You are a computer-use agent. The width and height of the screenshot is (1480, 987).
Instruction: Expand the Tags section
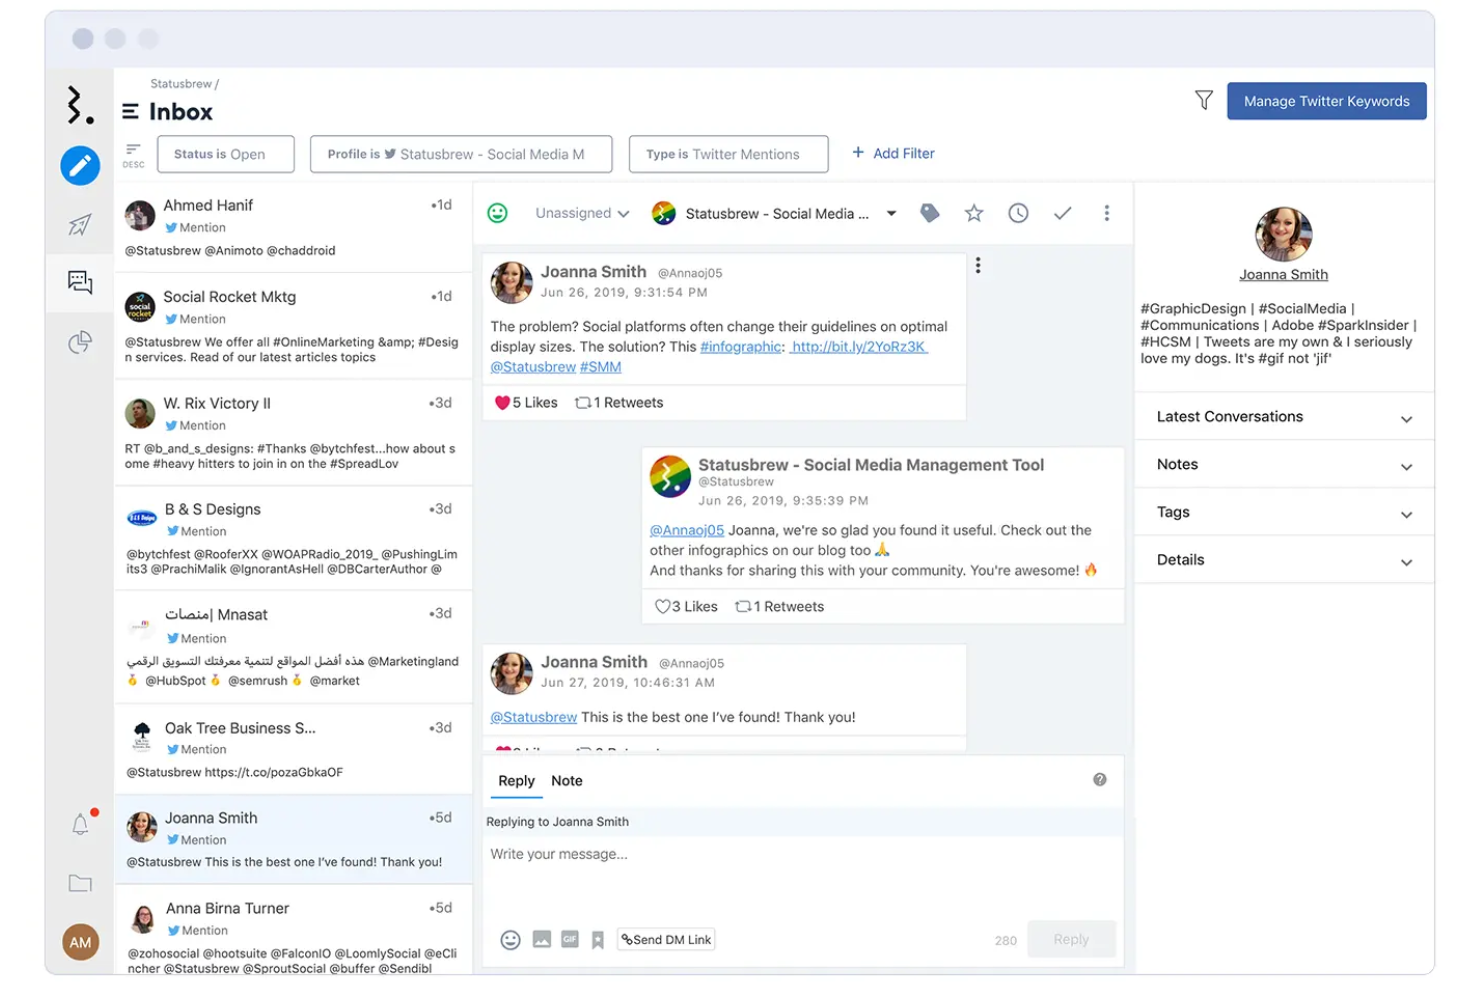1284,513
